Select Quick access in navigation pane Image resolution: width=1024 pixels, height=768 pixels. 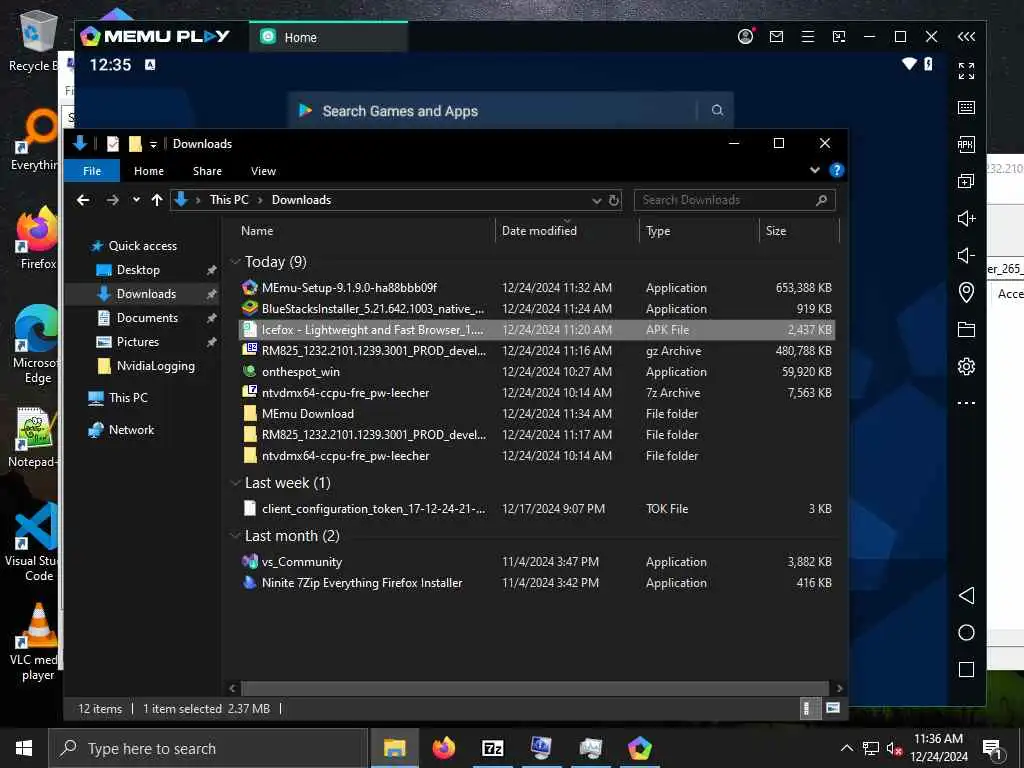[142, 246]
